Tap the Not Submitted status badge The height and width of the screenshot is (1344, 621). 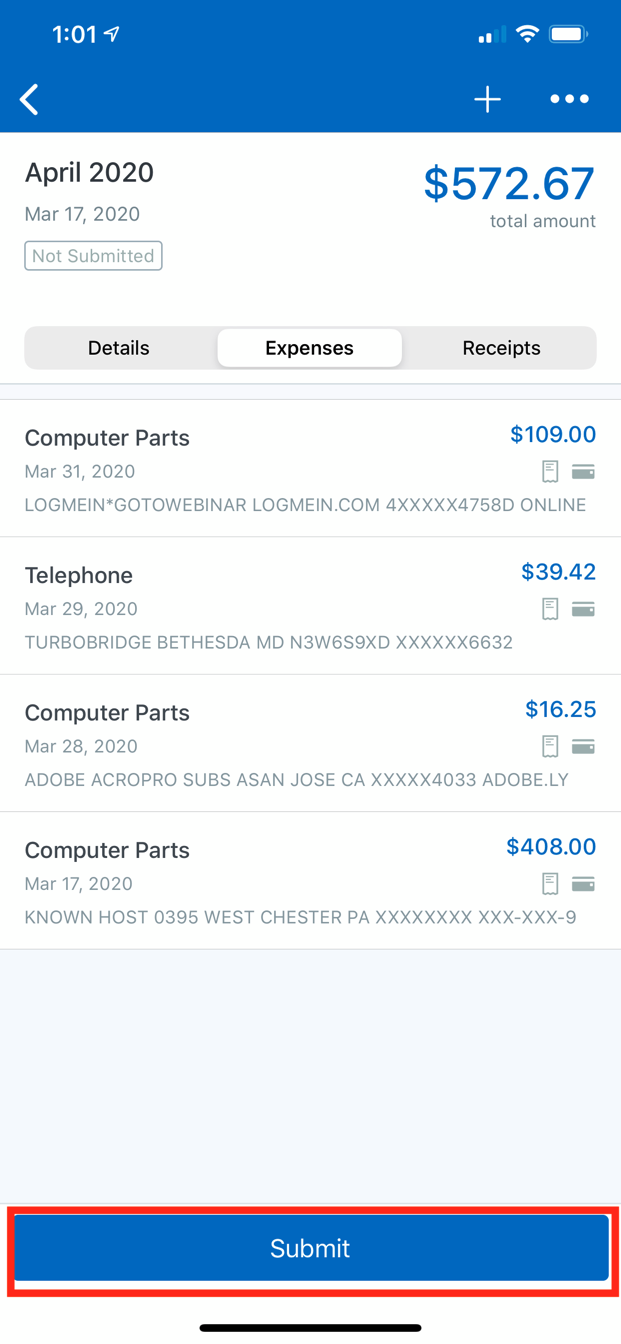(94, 256)
